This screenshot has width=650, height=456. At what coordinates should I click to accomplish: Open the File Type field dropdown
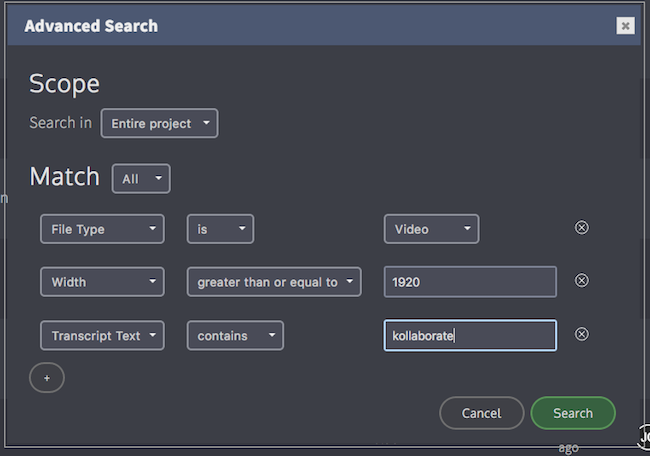coord(102,229)
